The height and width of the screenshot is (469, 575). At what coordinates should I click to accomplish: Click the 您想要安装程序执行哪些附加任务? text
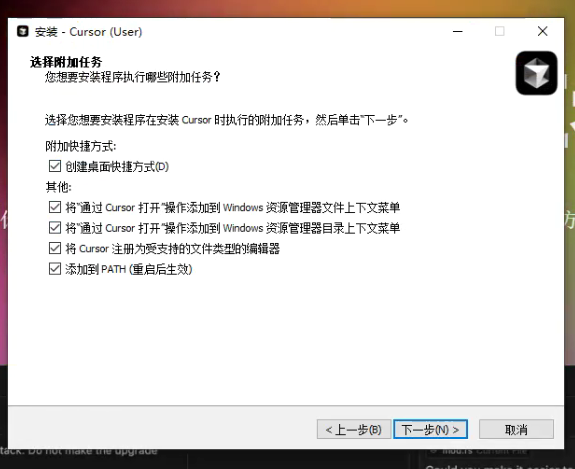(132, 77)
